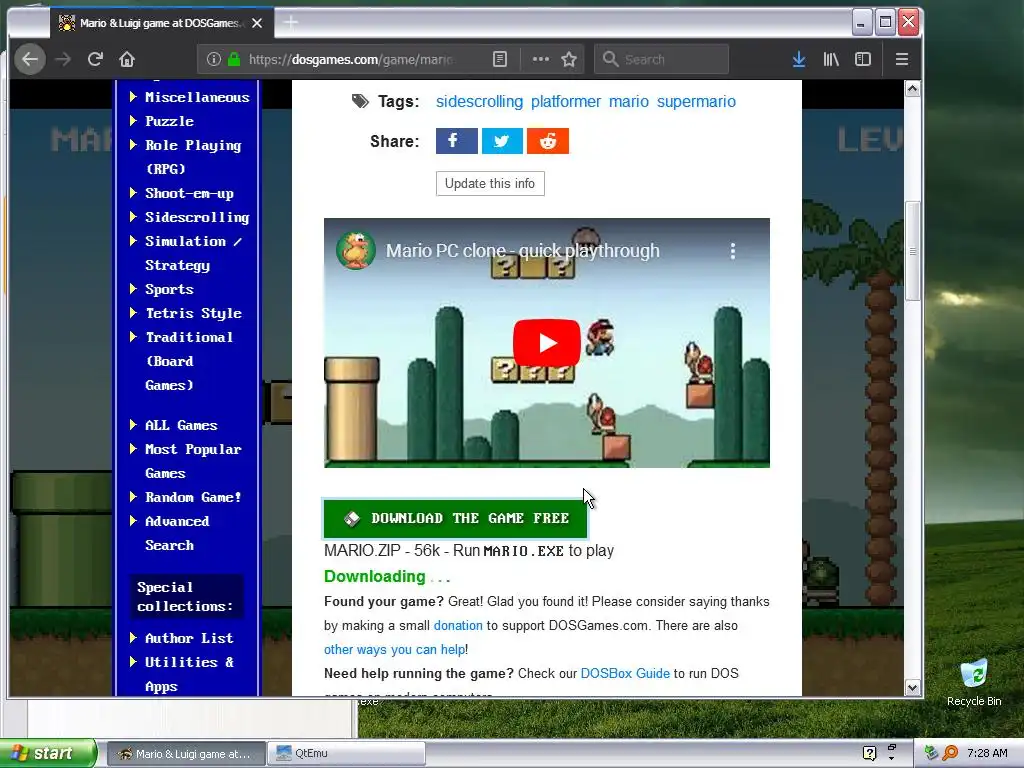Open the Advanced Search link
This screenshot has height=768, width=1024.
[x=177, y=534]
